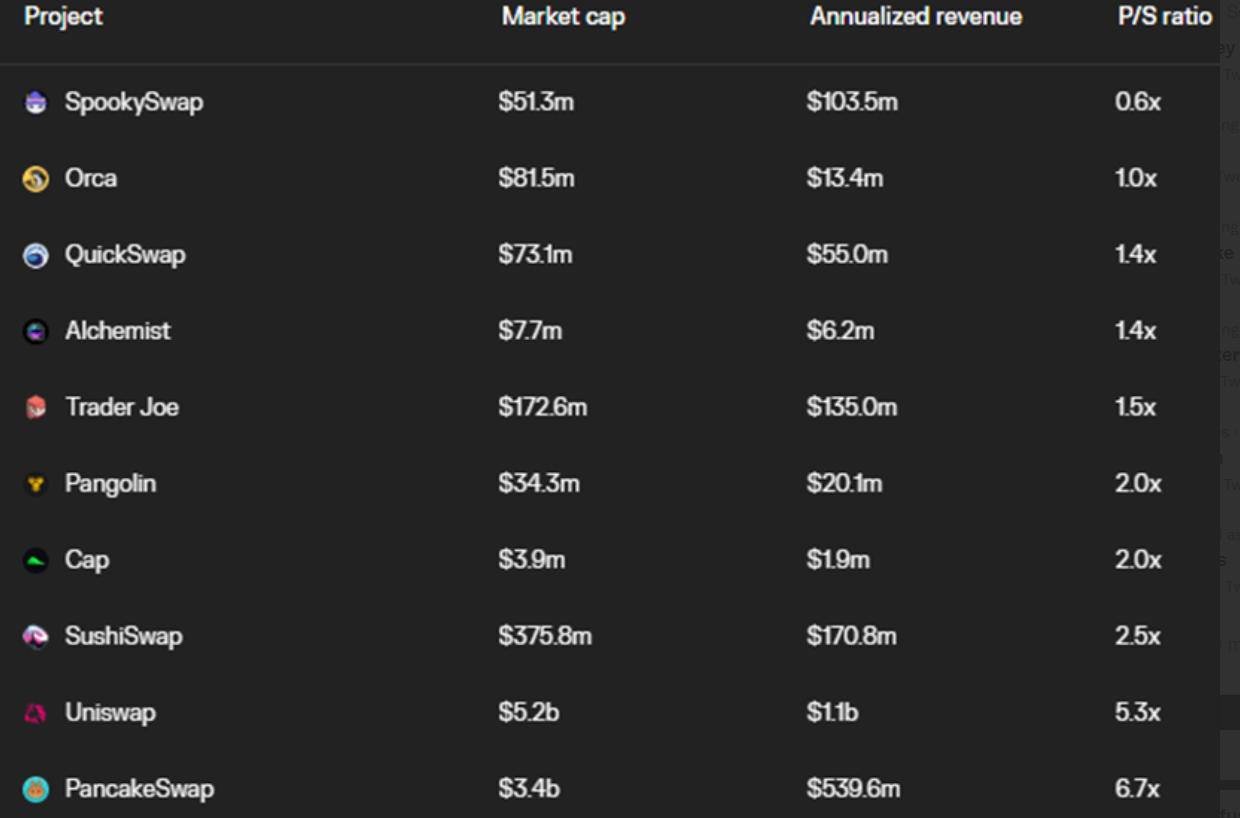Sort table by Project column header

pos(64,17)
